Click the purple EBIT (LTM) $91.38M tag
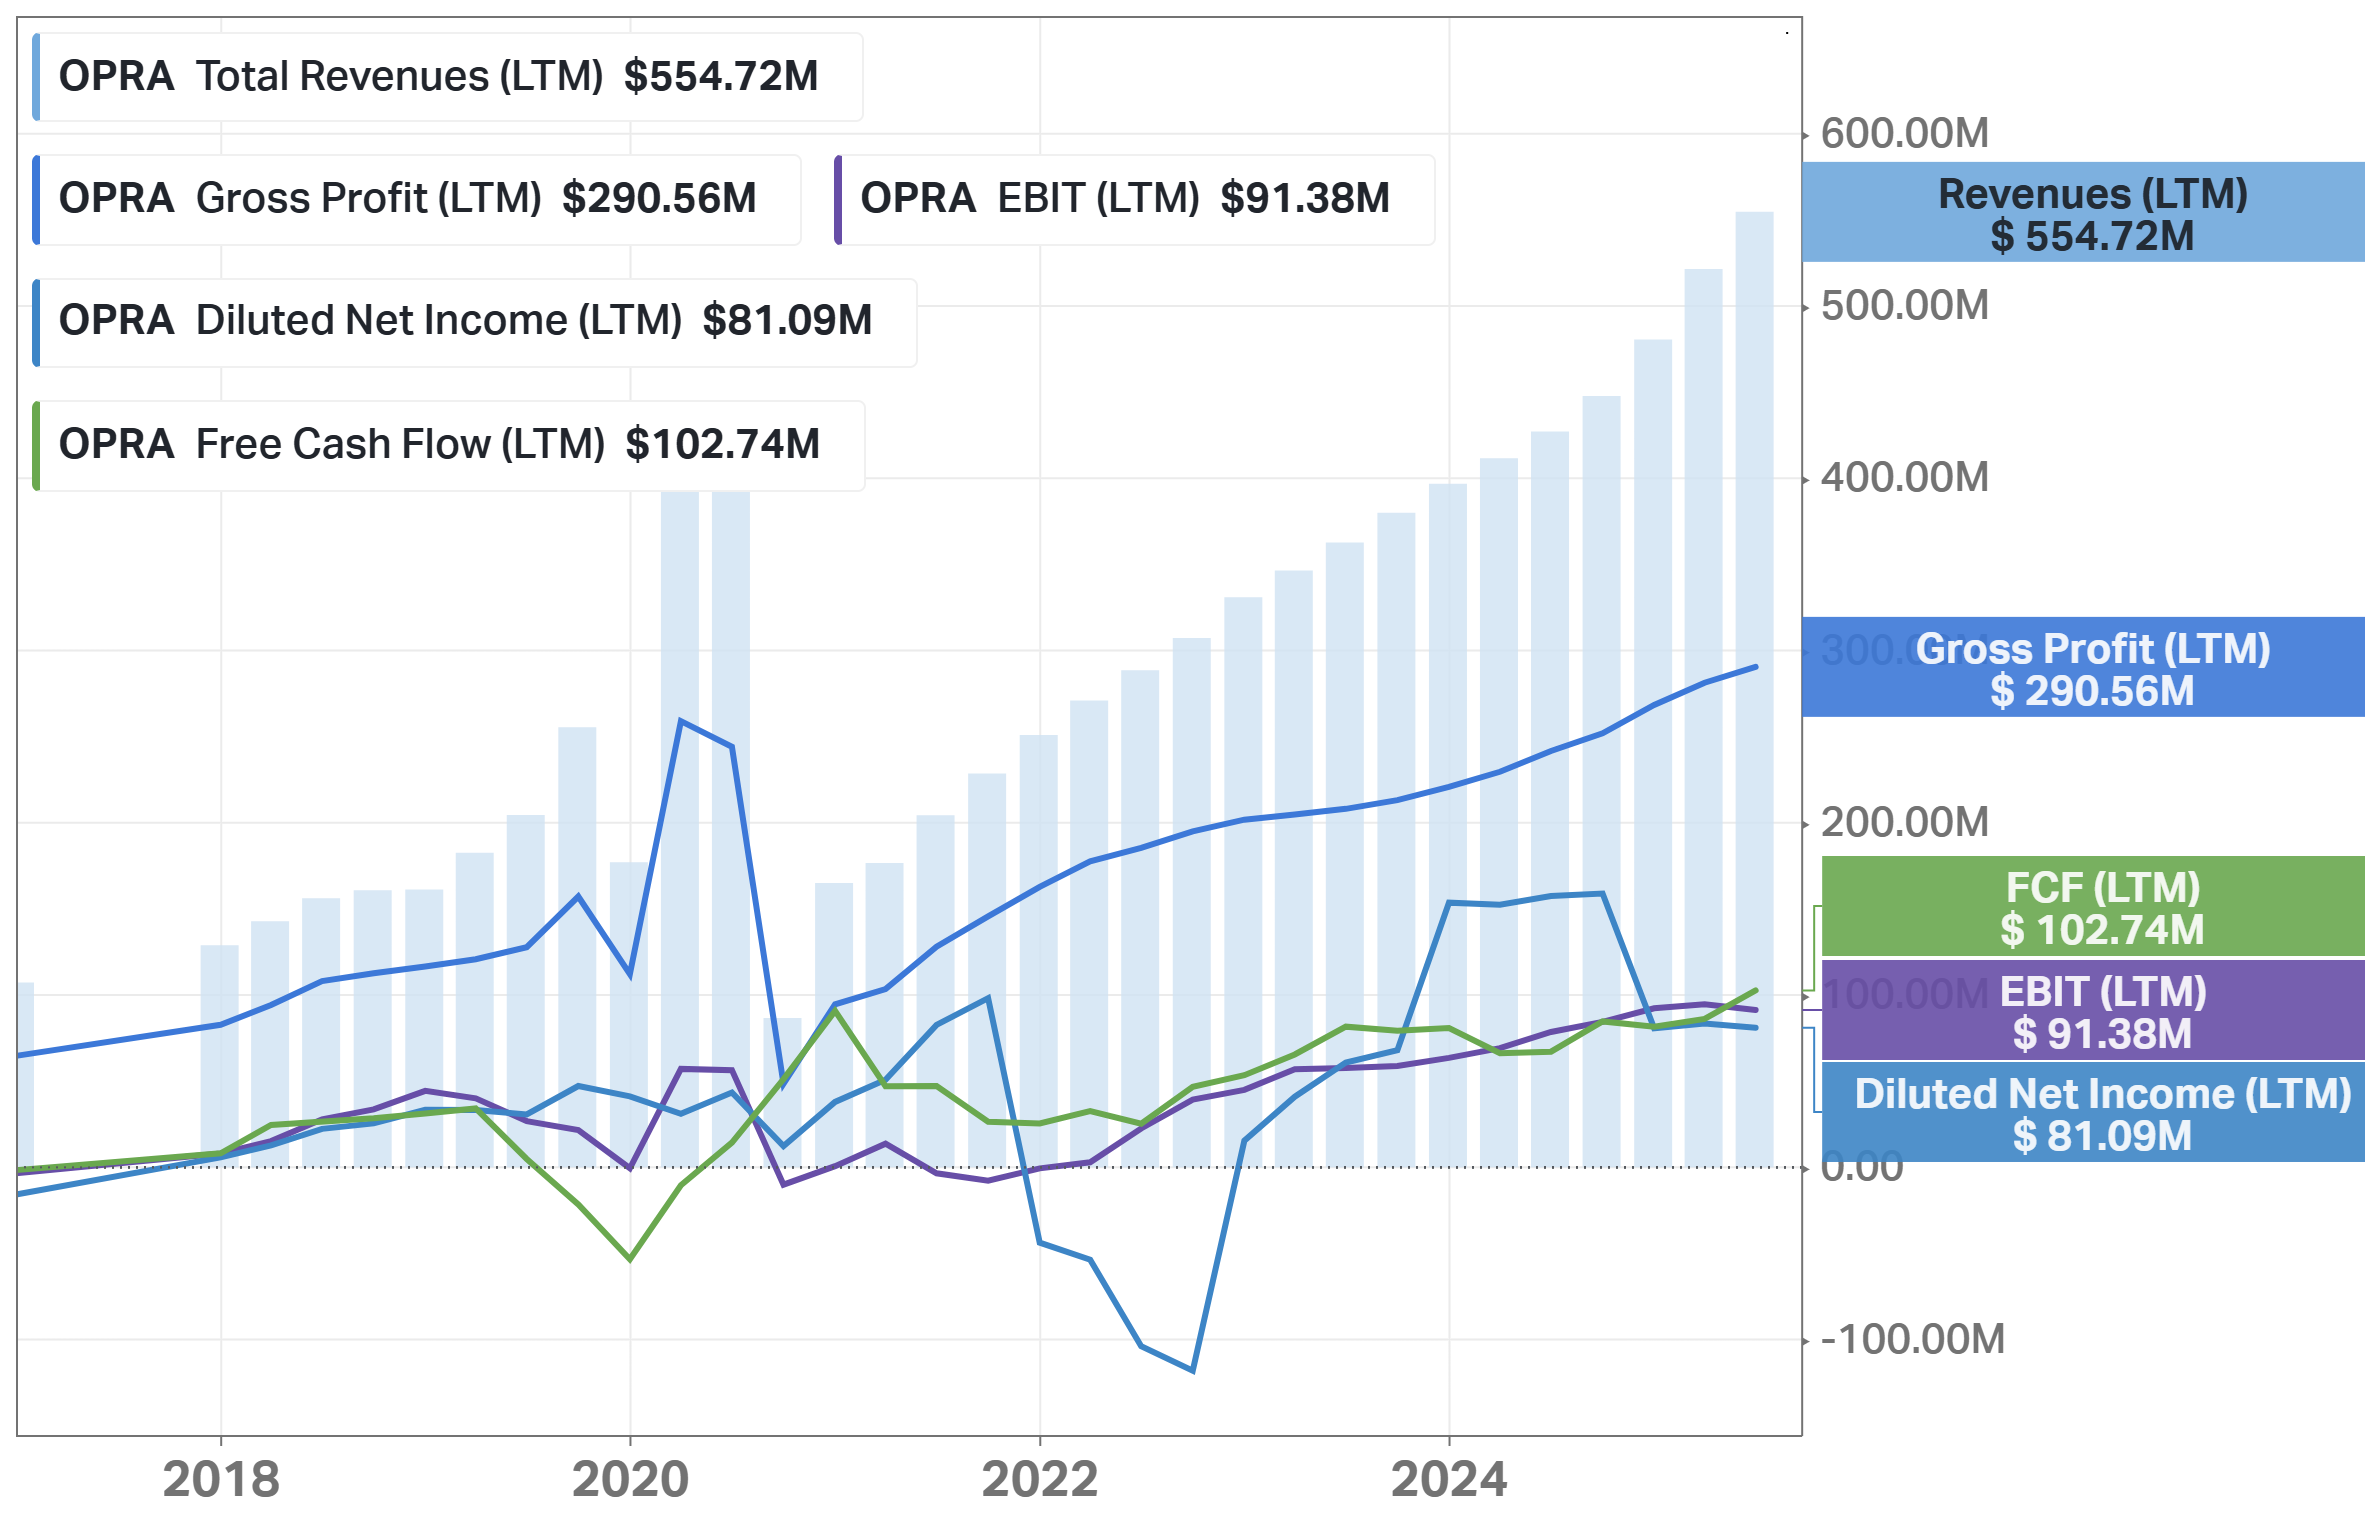Screen dimensions: 2365x1515 coord(2093,1010)
